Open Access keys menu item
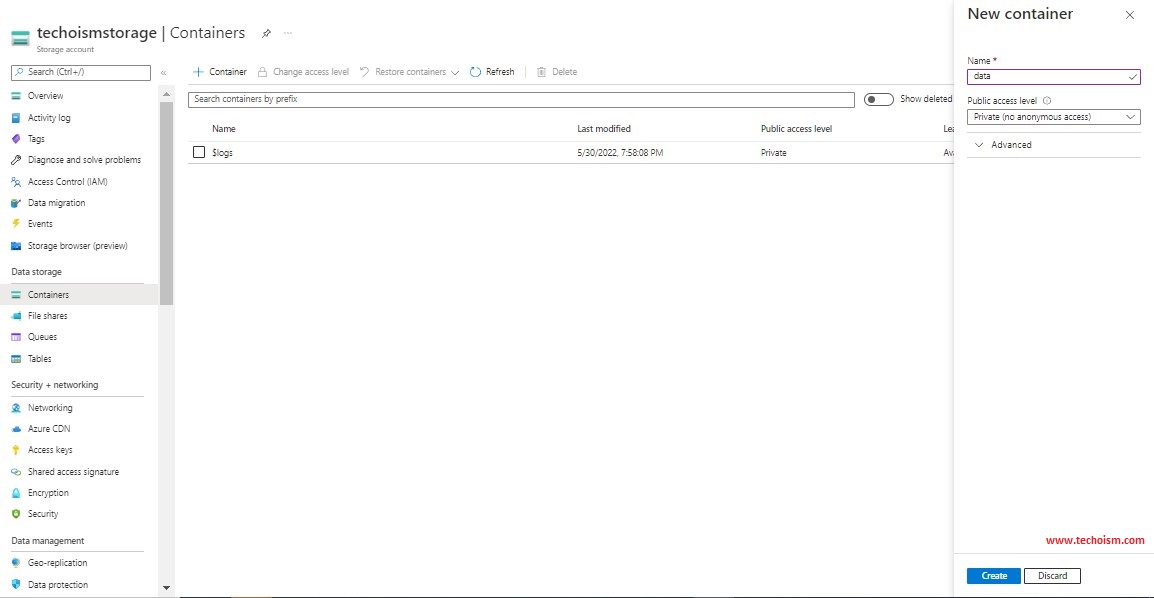The width and height of the screenshot is (1154, 598). click(x=50, y=450)
